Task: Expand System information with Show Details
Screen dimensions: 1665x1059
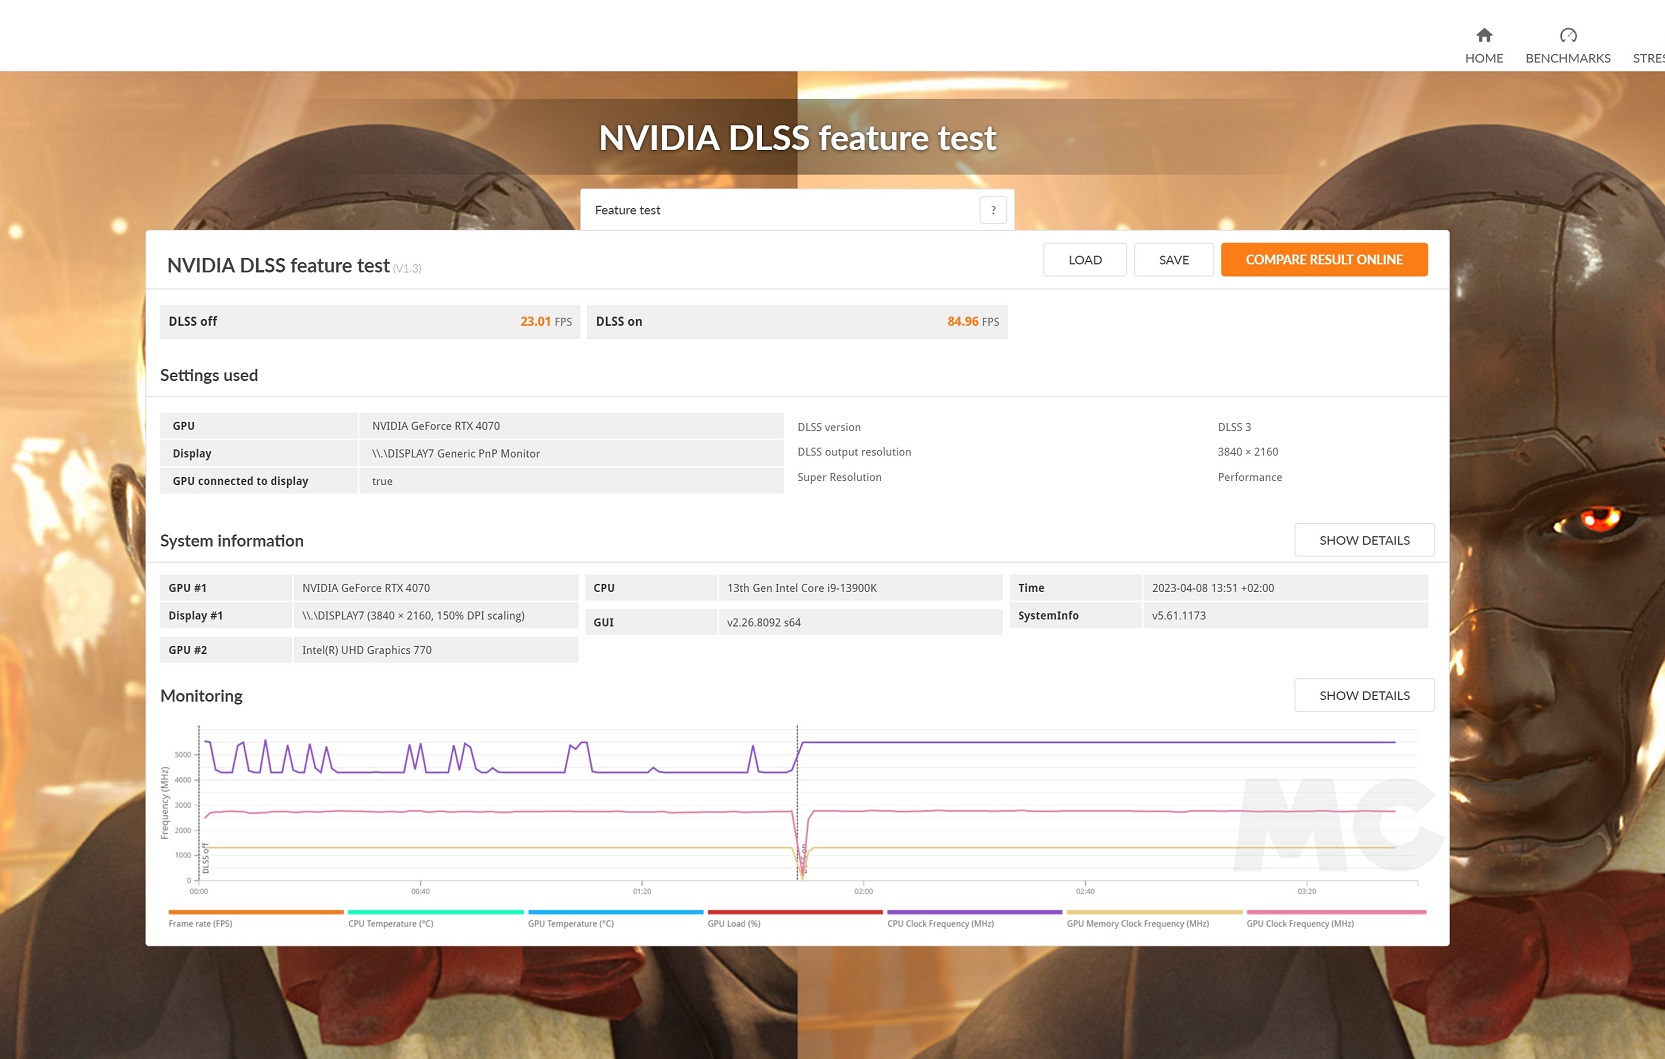Action: [1364, 540]
